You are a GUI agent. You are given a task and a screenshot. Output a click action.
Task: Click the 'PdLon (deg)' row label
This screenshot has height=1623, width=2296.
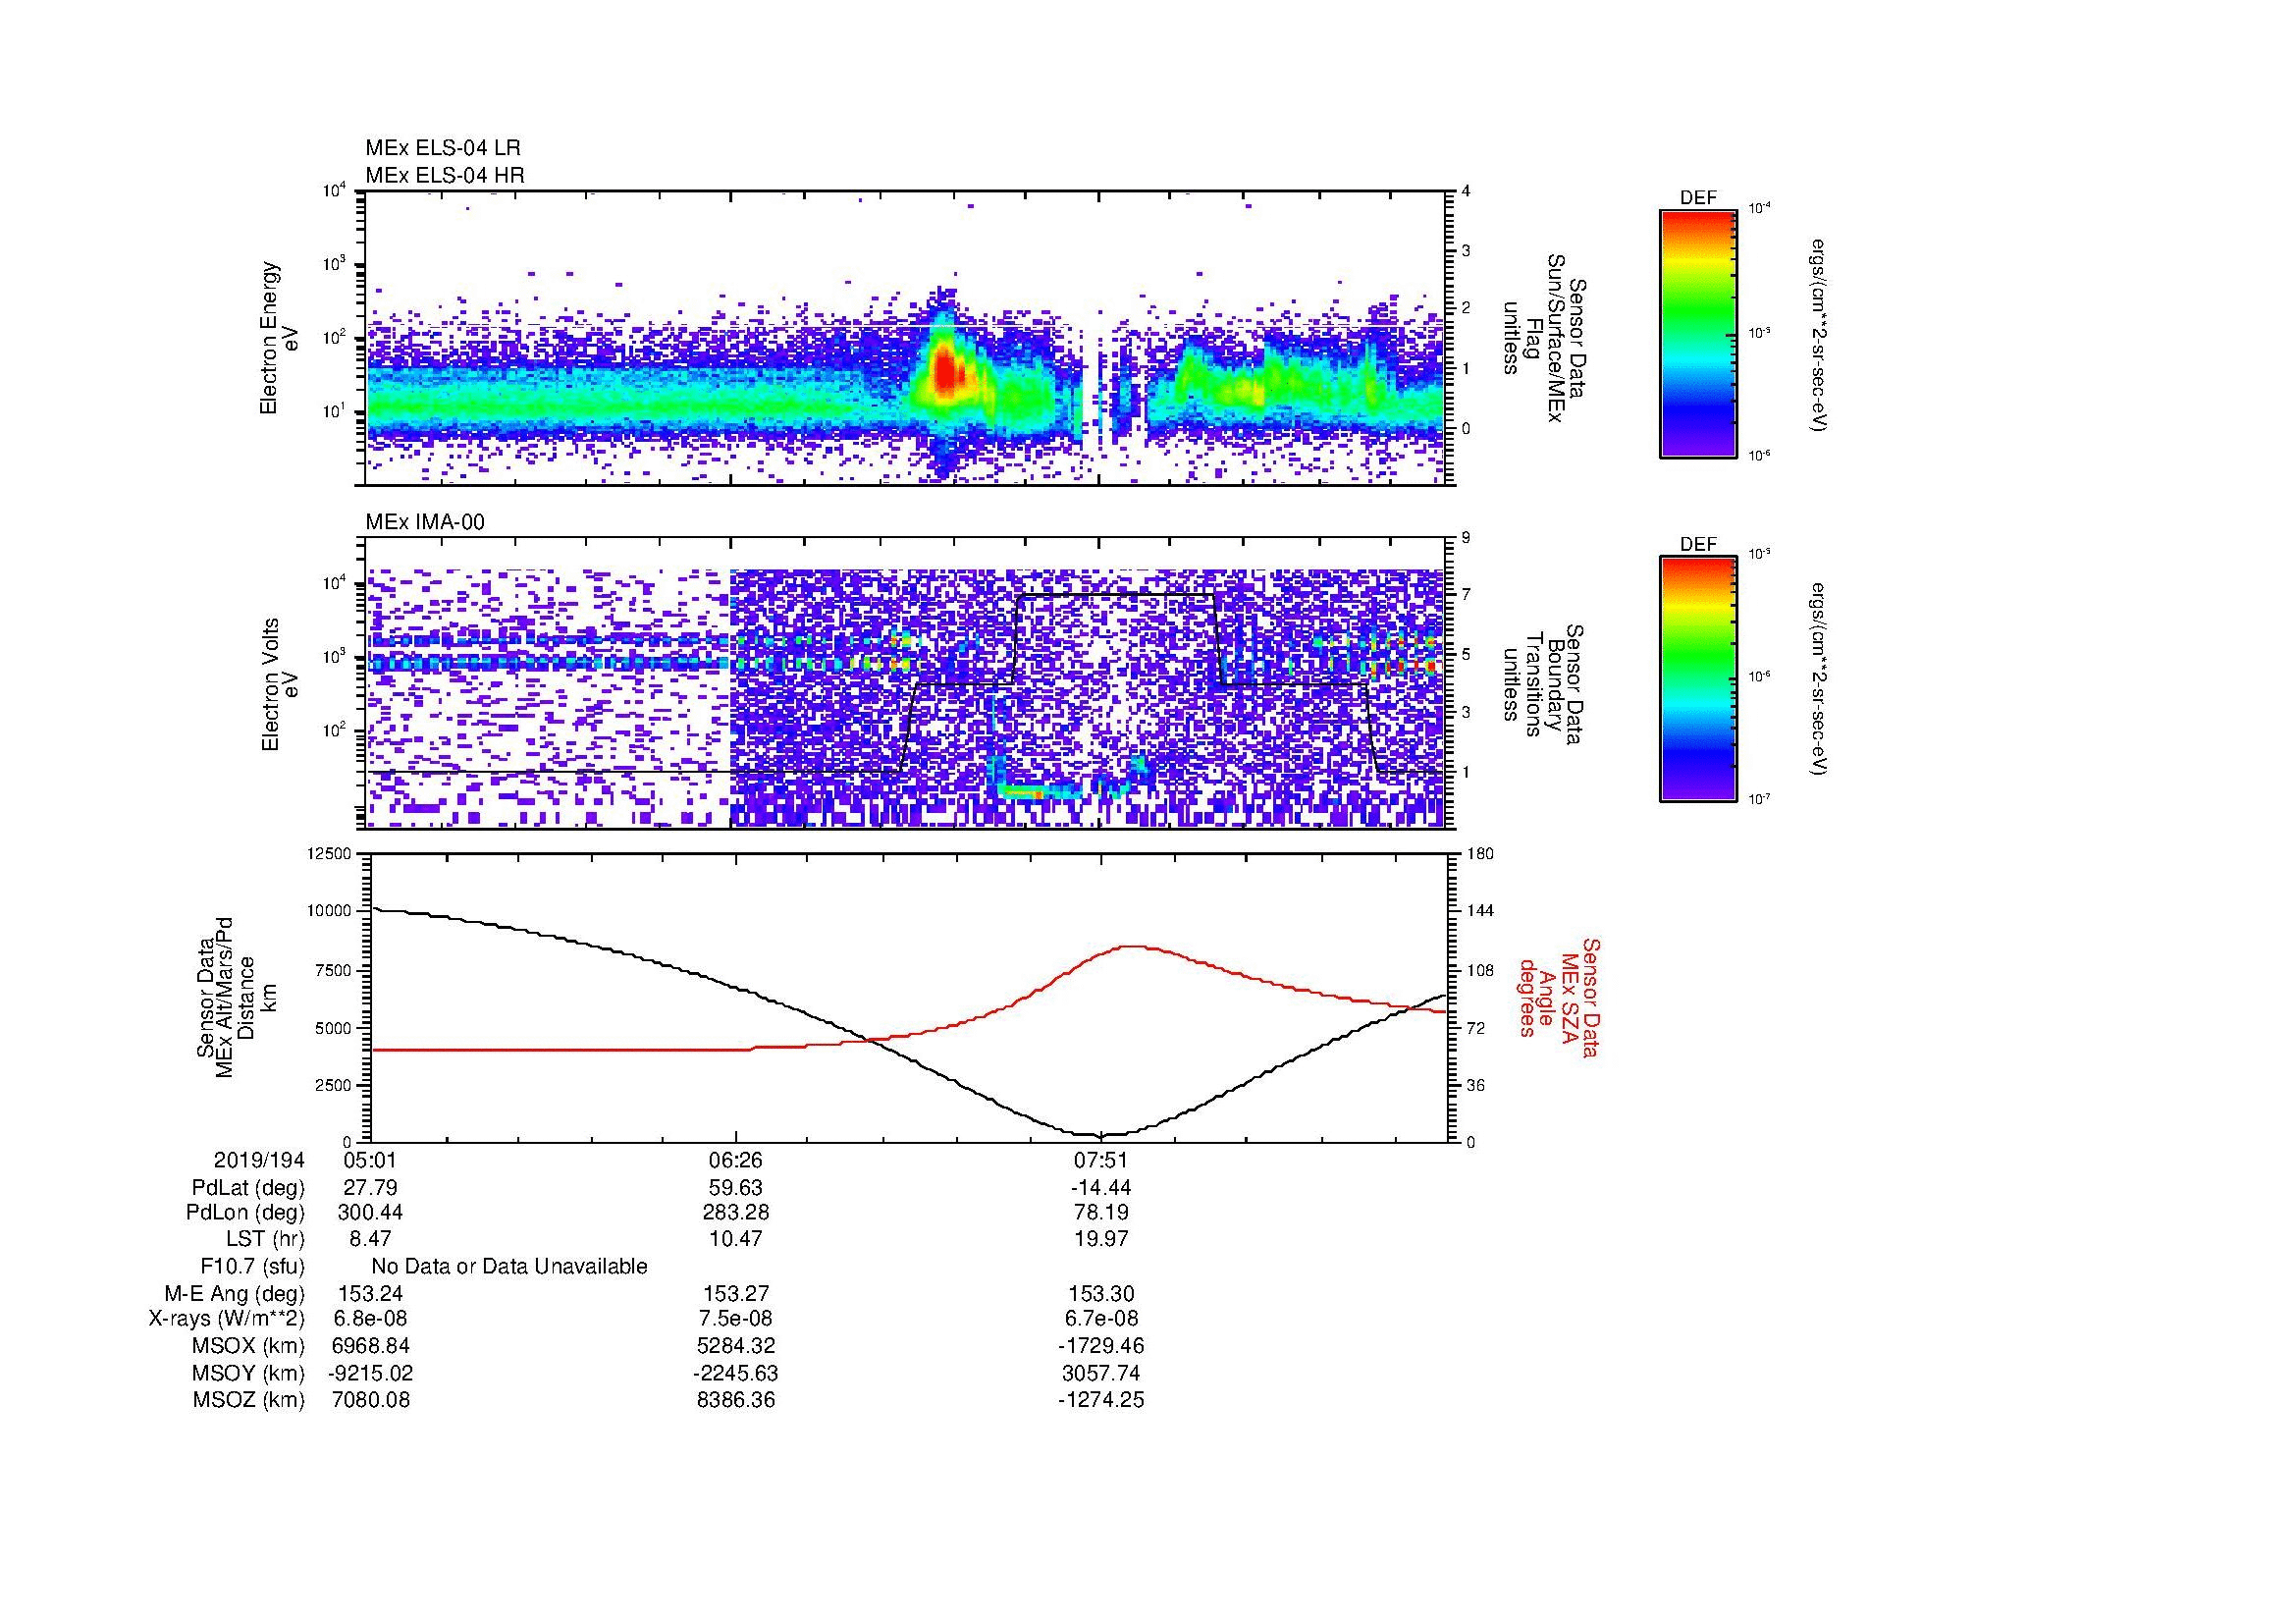click(x=245, y=1213)
